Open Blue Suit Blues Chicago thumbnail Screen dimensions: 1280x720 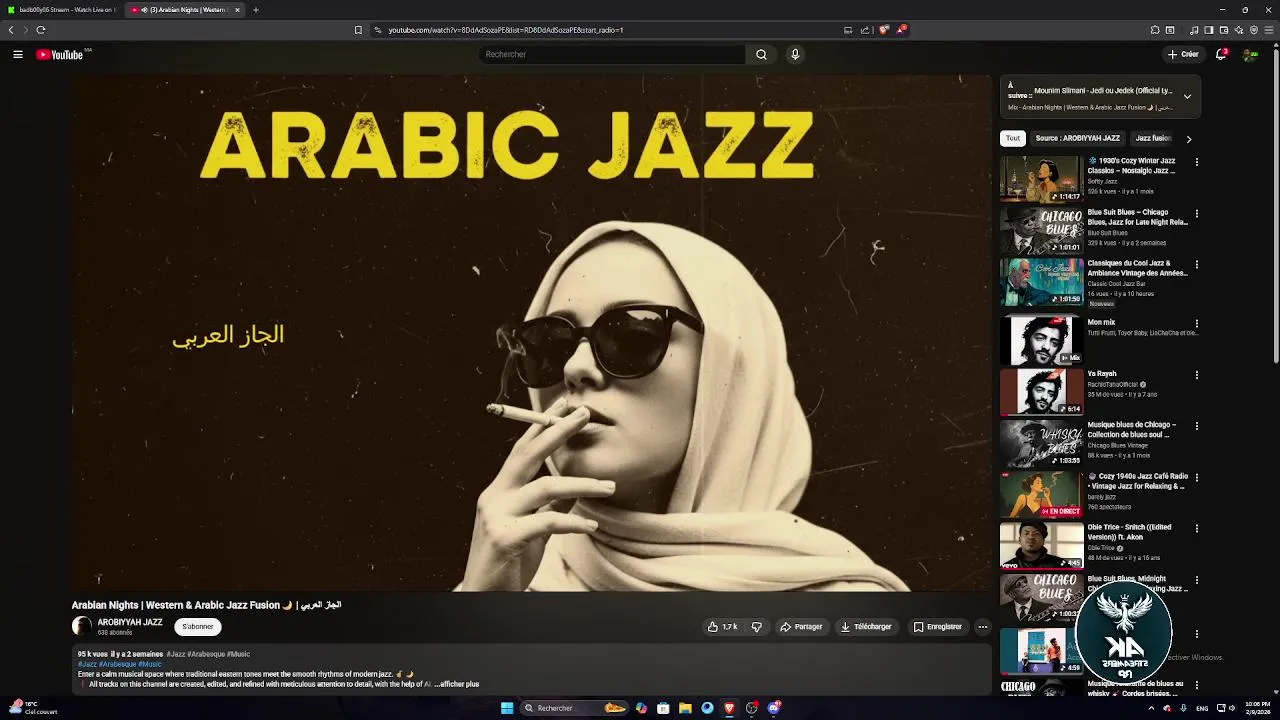(x=1041, y=230)
